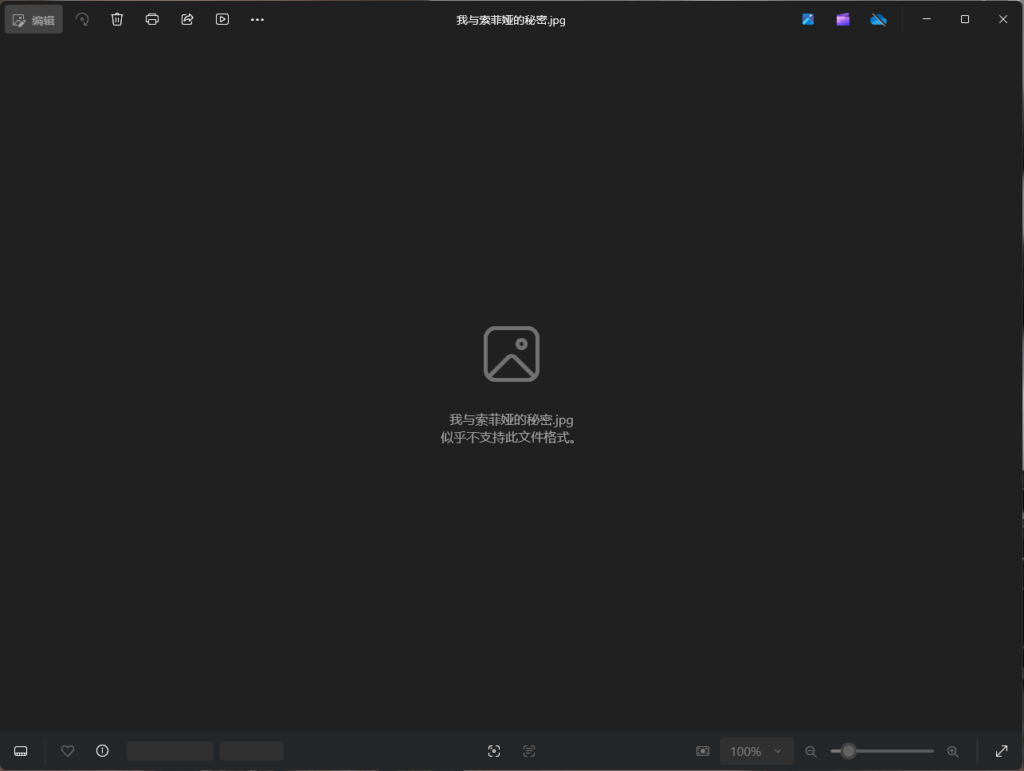This screenshot has width=1024, height=771.
Task: Zoom in with the plus magnifier icon
Action: (x=953, y=751)
